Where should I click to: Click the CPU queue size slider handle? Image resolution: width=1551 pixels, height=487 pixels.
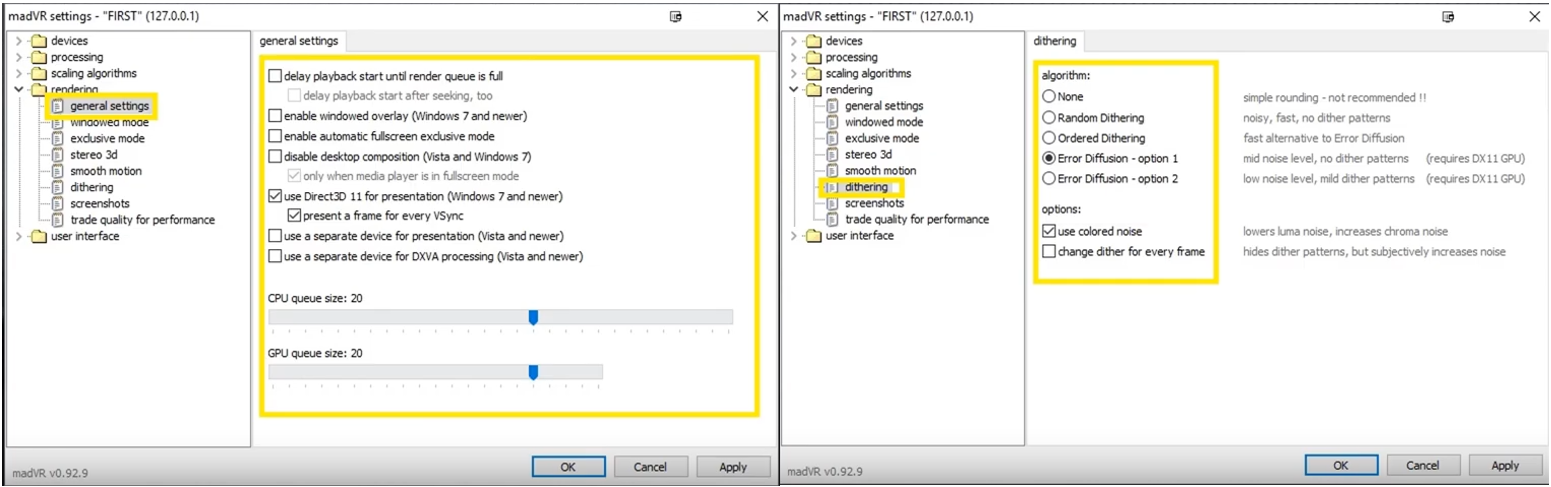(533, 317)
